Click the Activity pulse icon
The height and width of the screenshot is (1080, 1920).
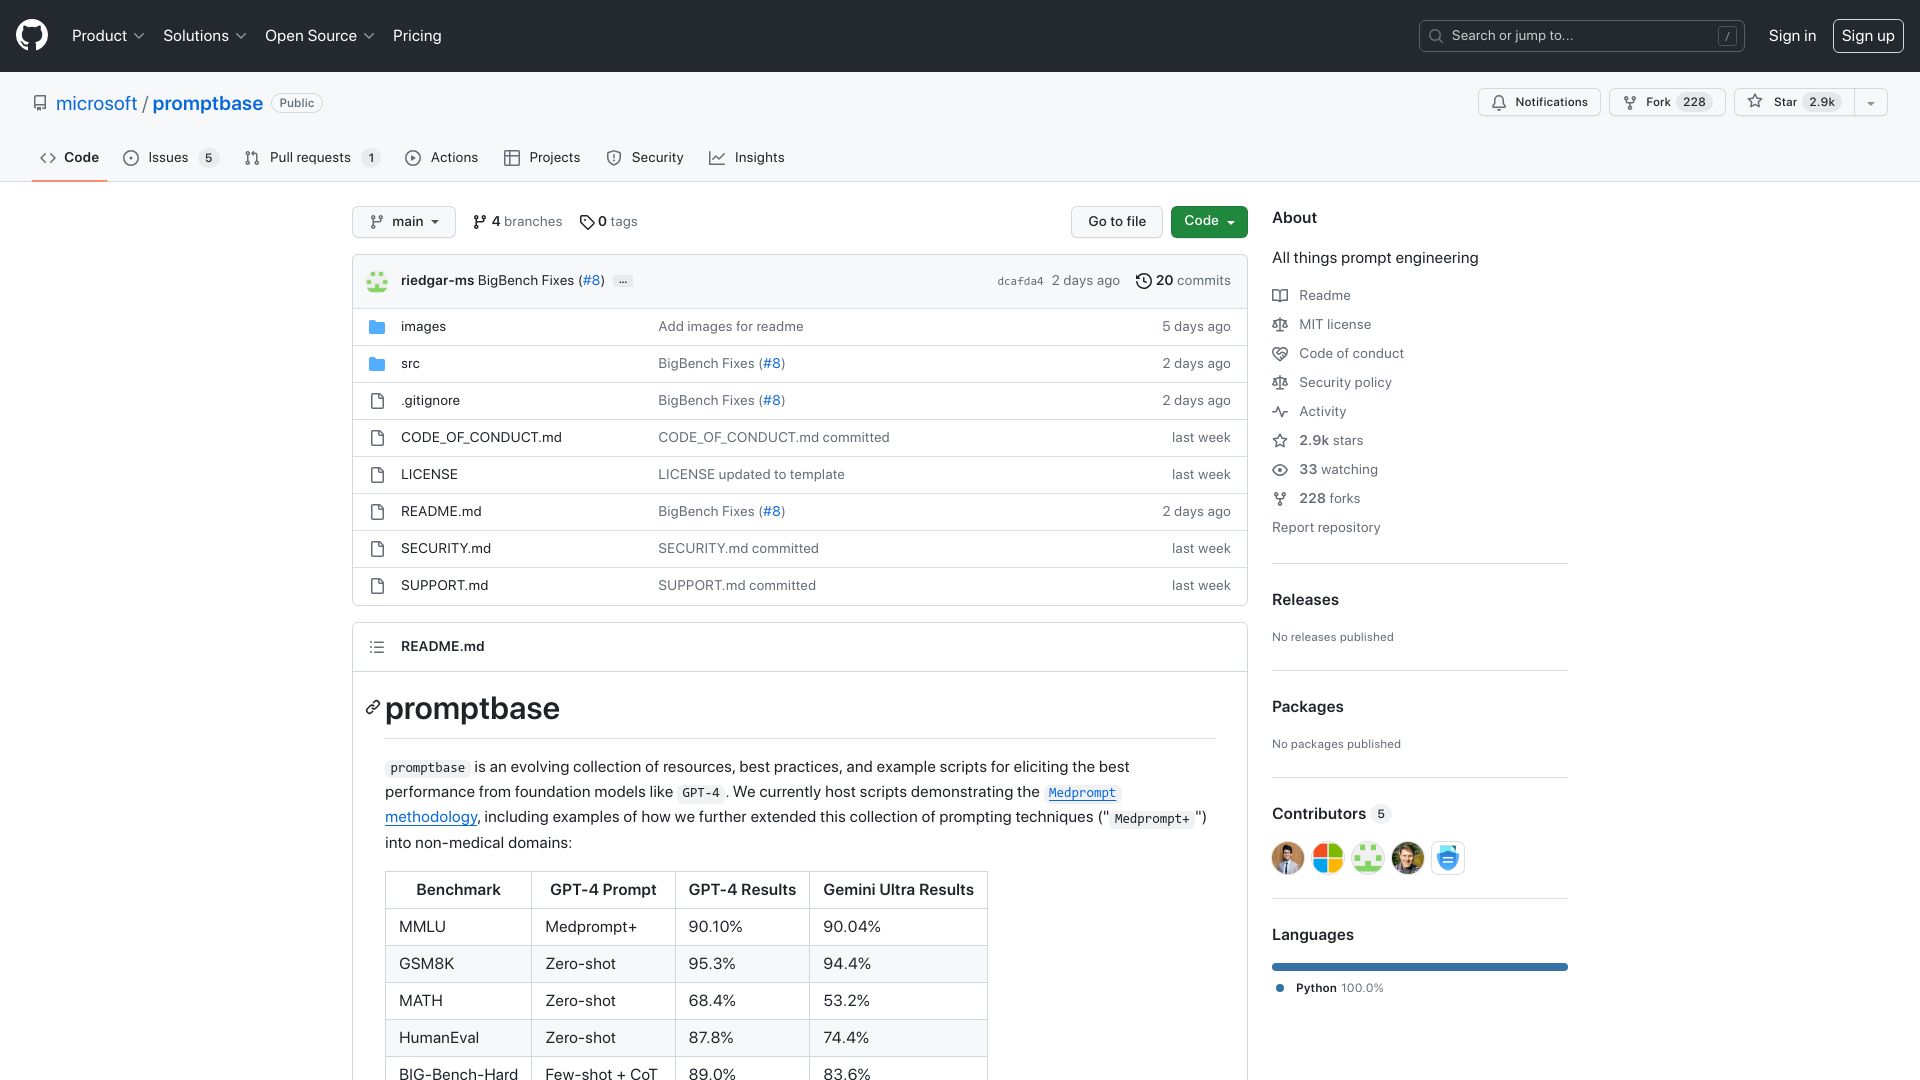tap(1280, 412)
